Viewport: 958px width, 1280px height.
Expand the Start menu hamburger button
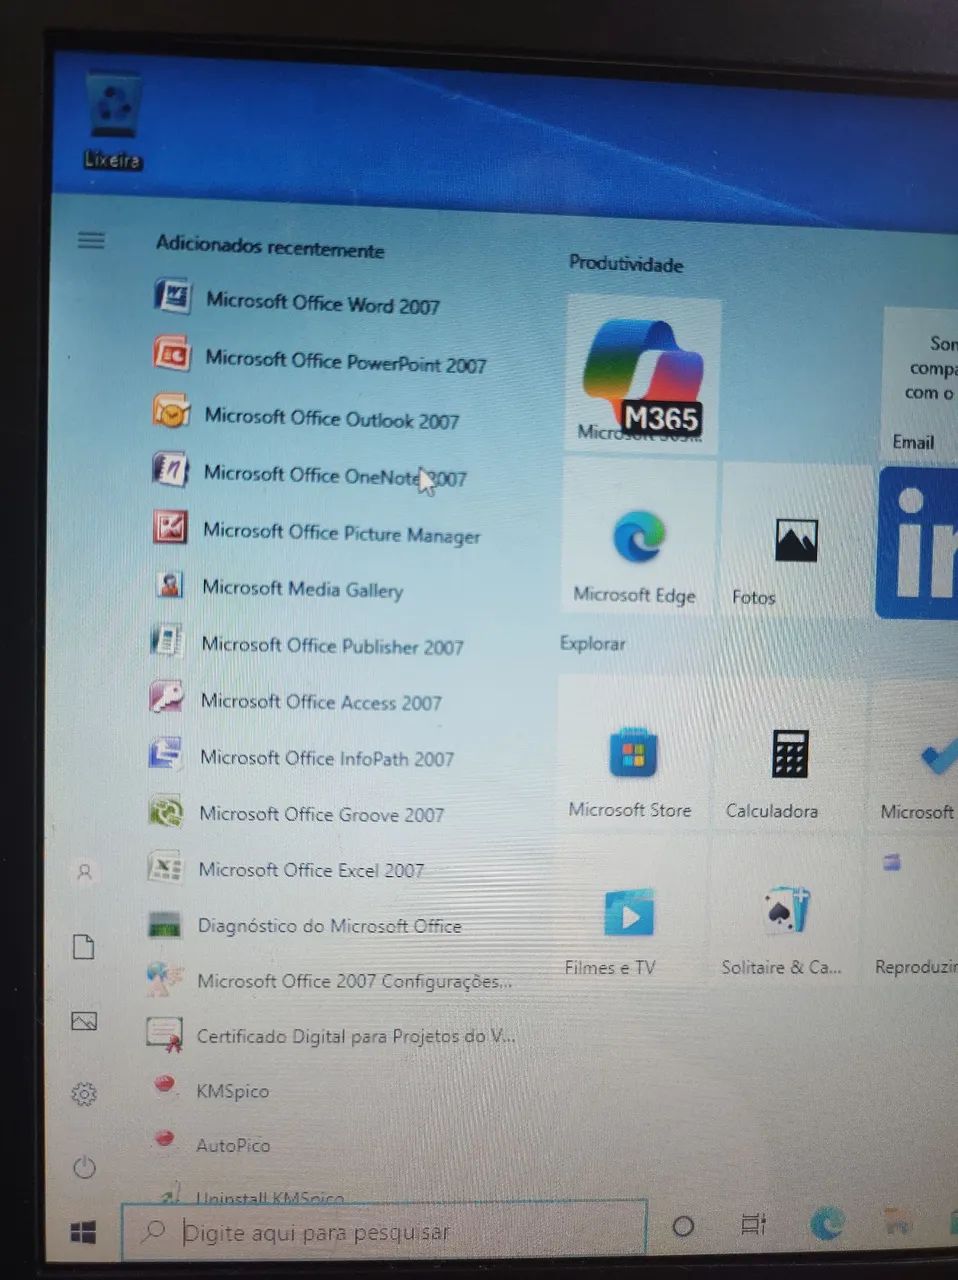point(91,240)
